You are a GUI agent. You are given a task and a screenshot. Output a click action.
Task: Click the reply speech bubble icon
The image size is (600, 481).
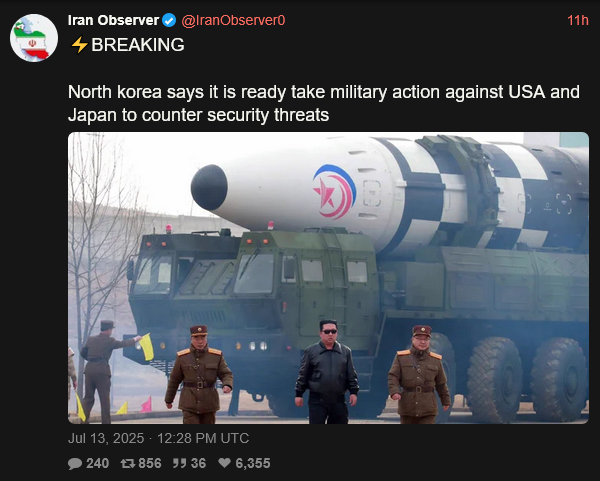(75, 463)
